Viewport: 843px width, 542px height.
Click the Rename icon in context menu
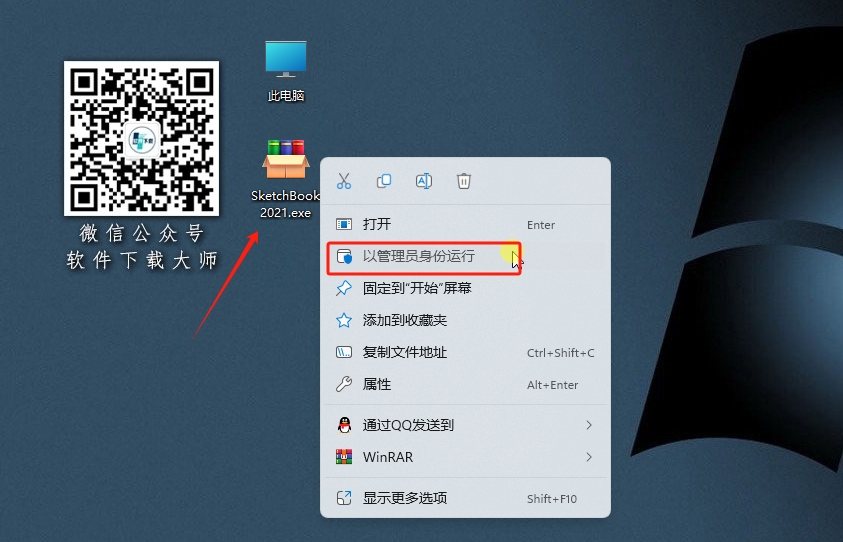424,181
